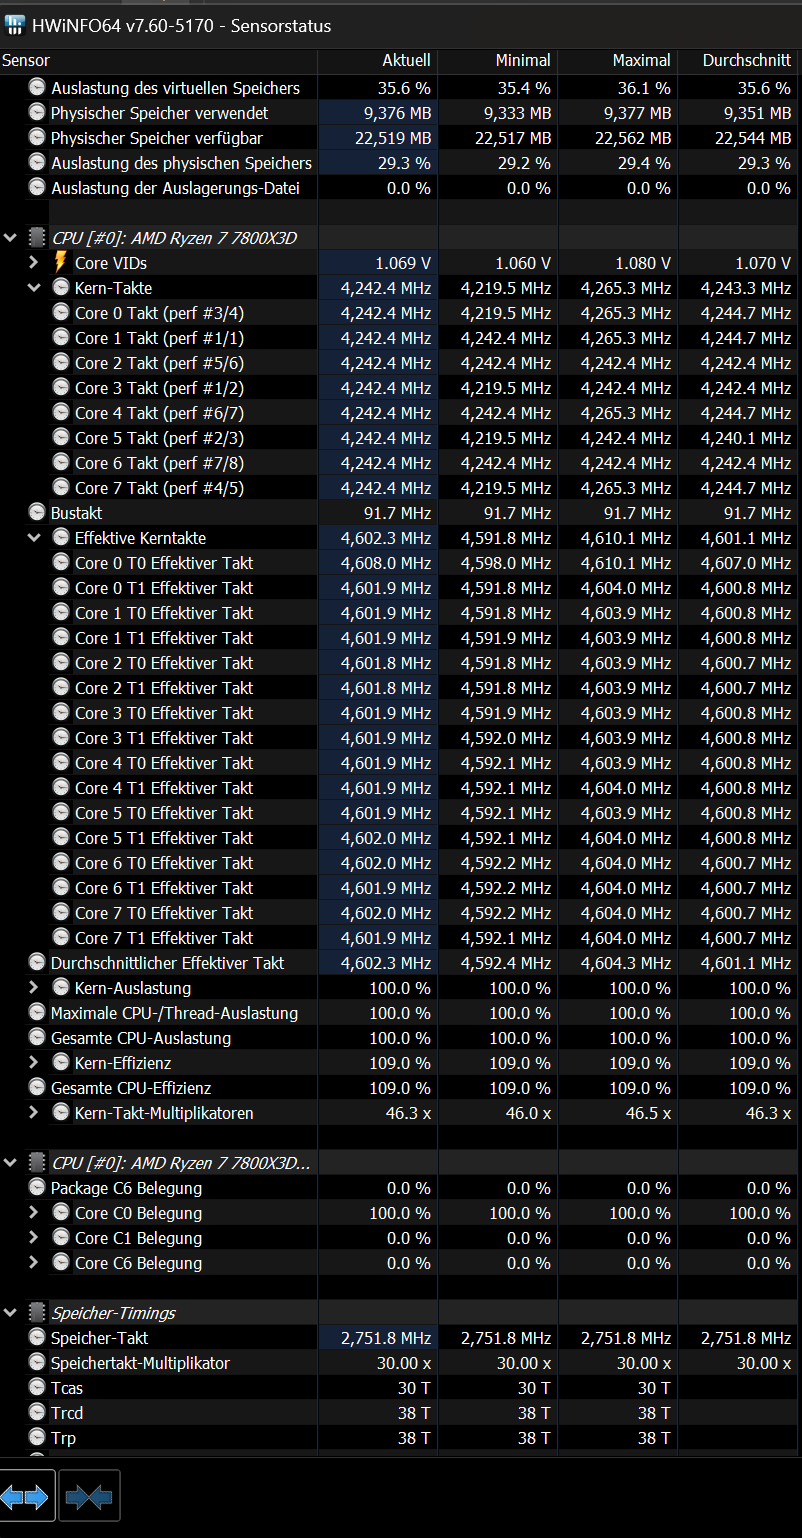Click the chip icon of first CPU [#0] group
This screenshot has height=1538, width=802.
(x=37, y=238)
